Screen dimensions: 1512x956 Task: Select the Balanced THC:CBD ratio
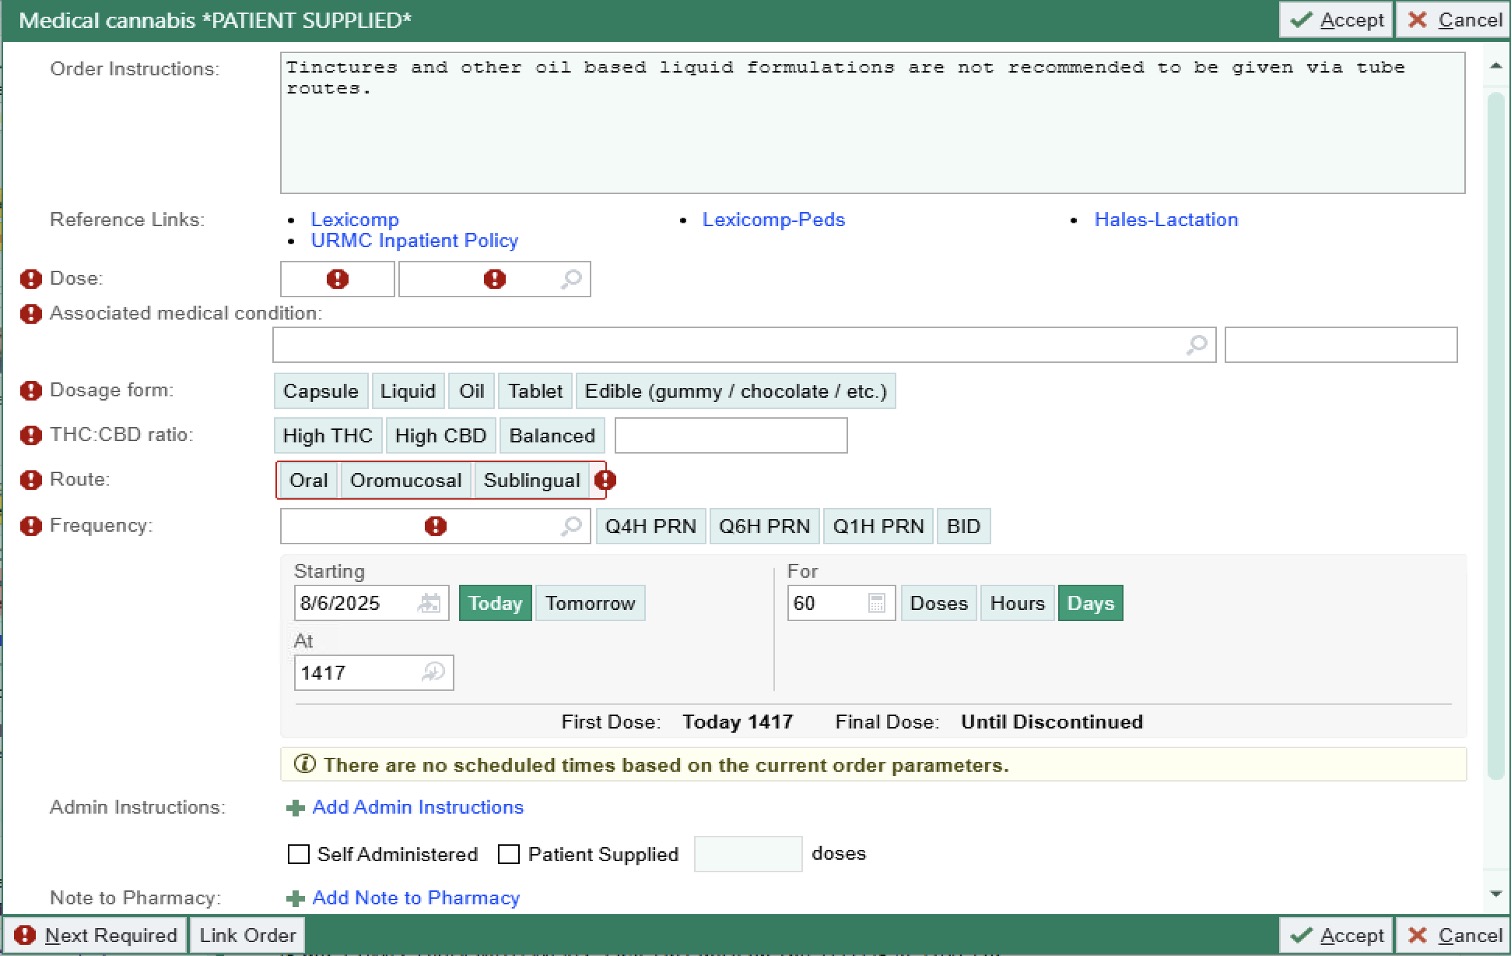point(551,435)
